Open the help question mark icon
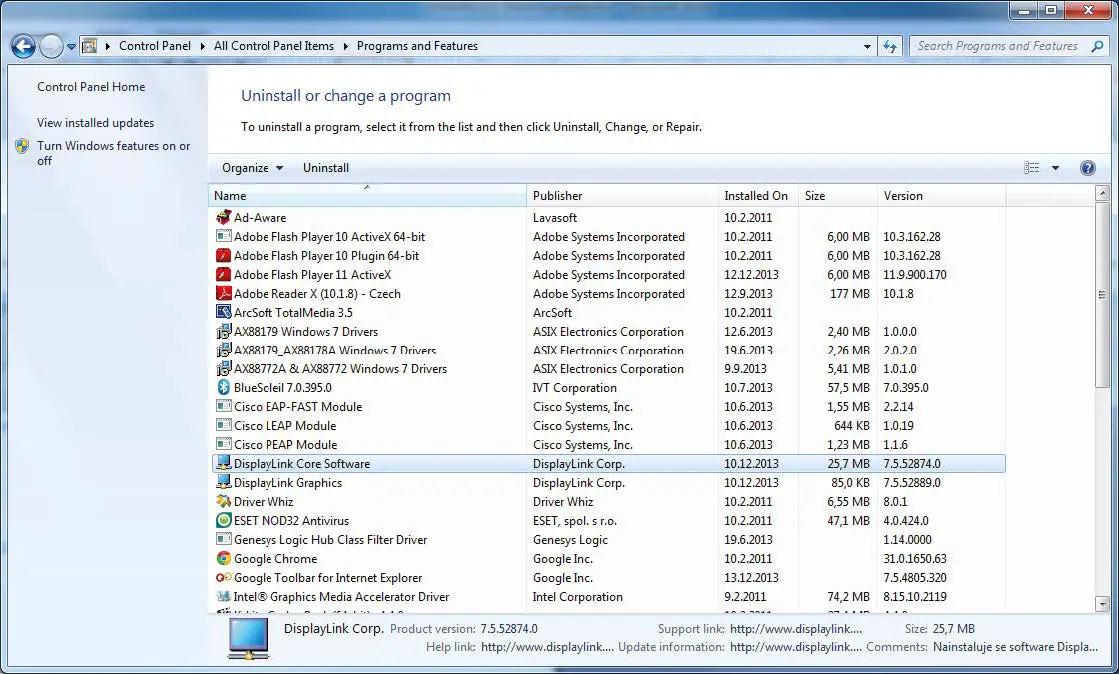 coord(1088,168)
